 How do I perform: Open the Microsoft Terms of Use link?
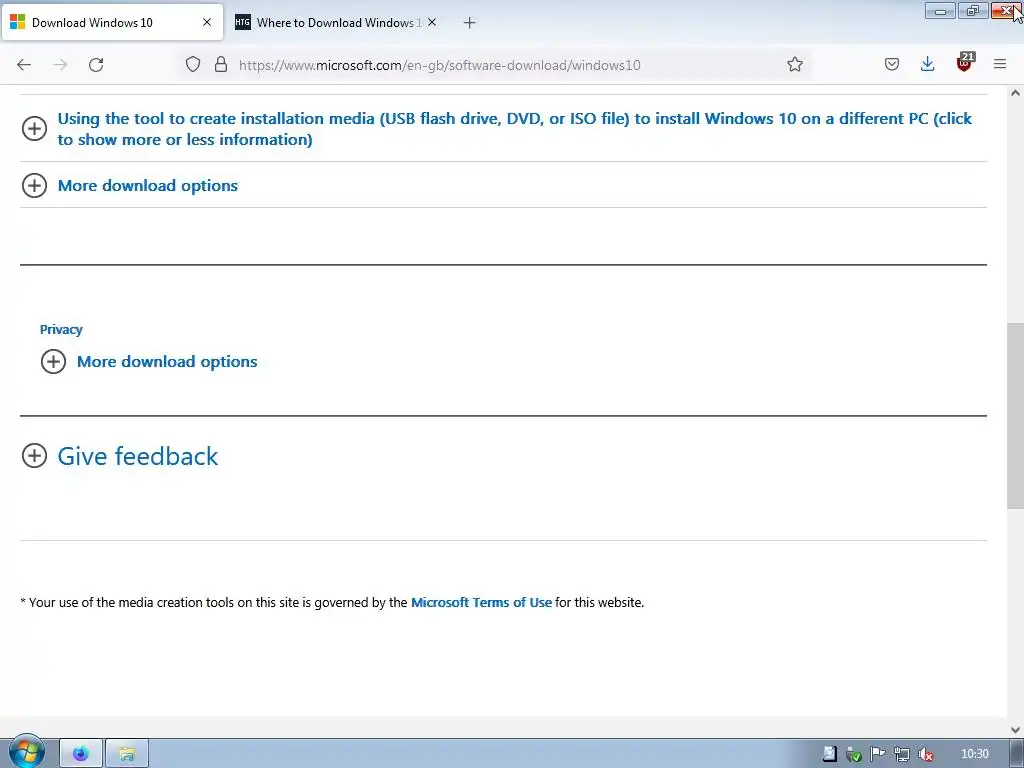[481, 602]
